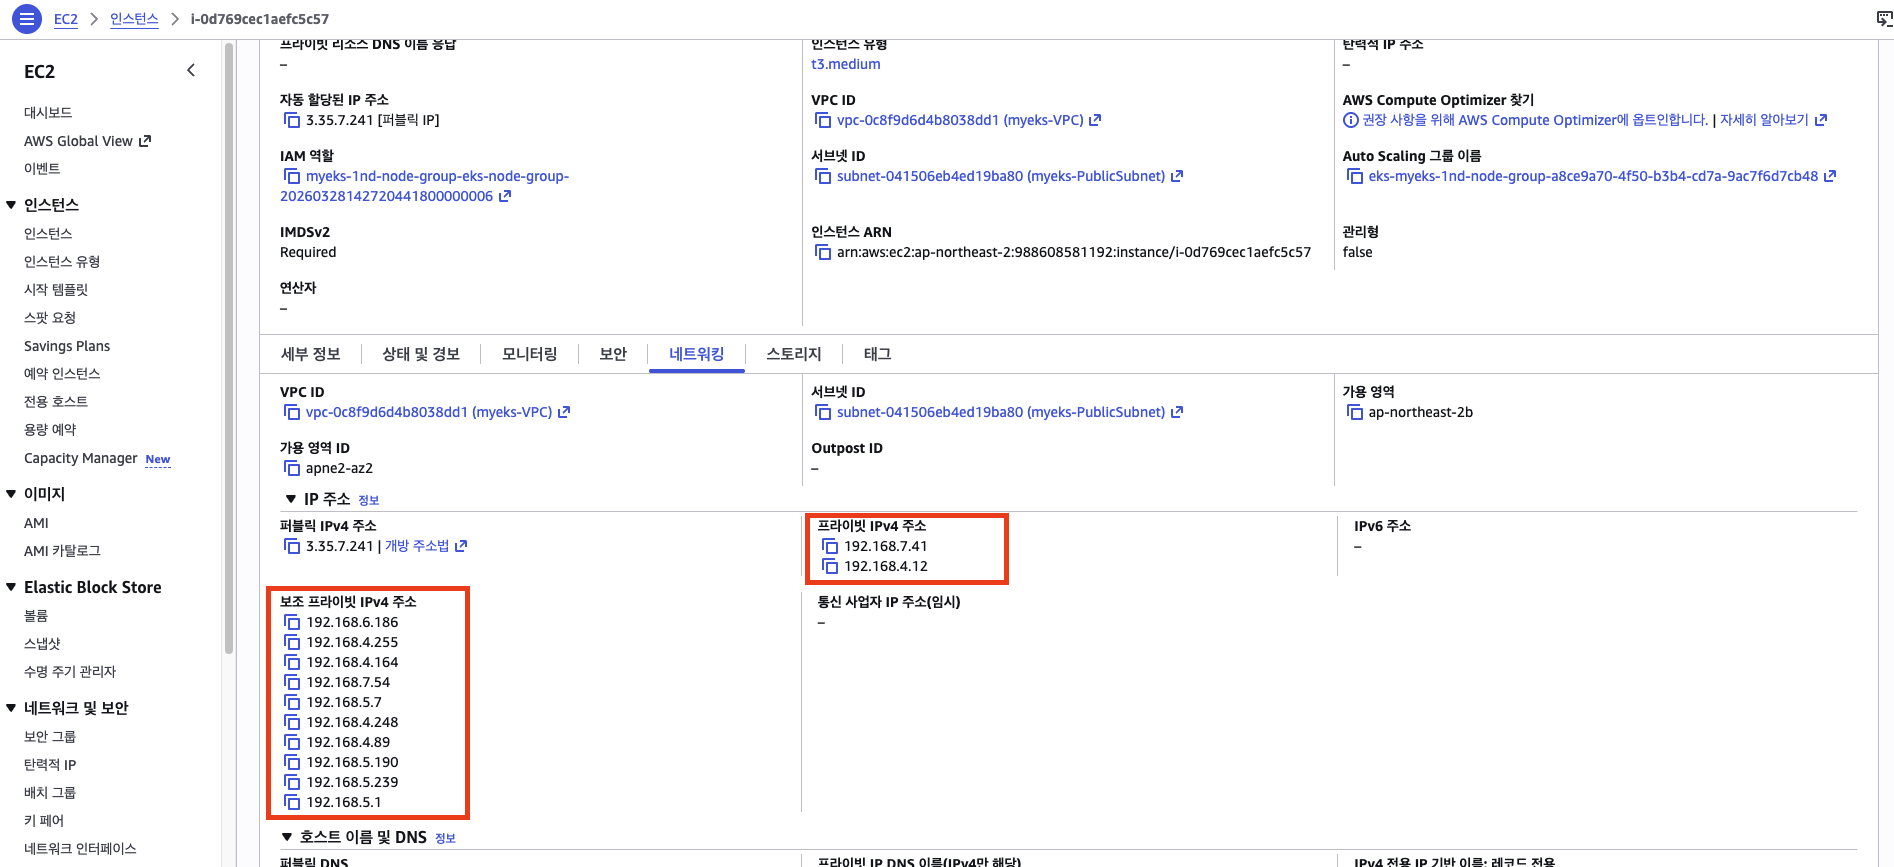The width and height of the screenshot is (1894, 867).
Task: Collapse the IP 주소 section
Action: [291, 499]
